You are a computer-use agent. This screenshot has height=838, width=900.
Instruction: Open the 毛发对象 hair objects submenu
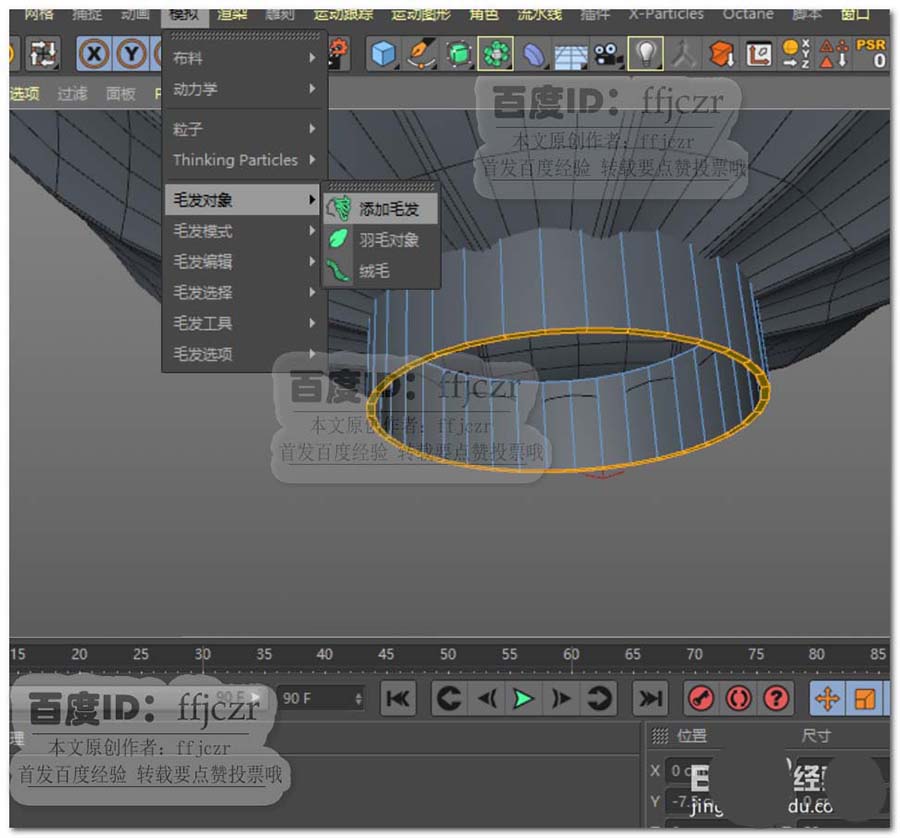click(x=242, y=200)
